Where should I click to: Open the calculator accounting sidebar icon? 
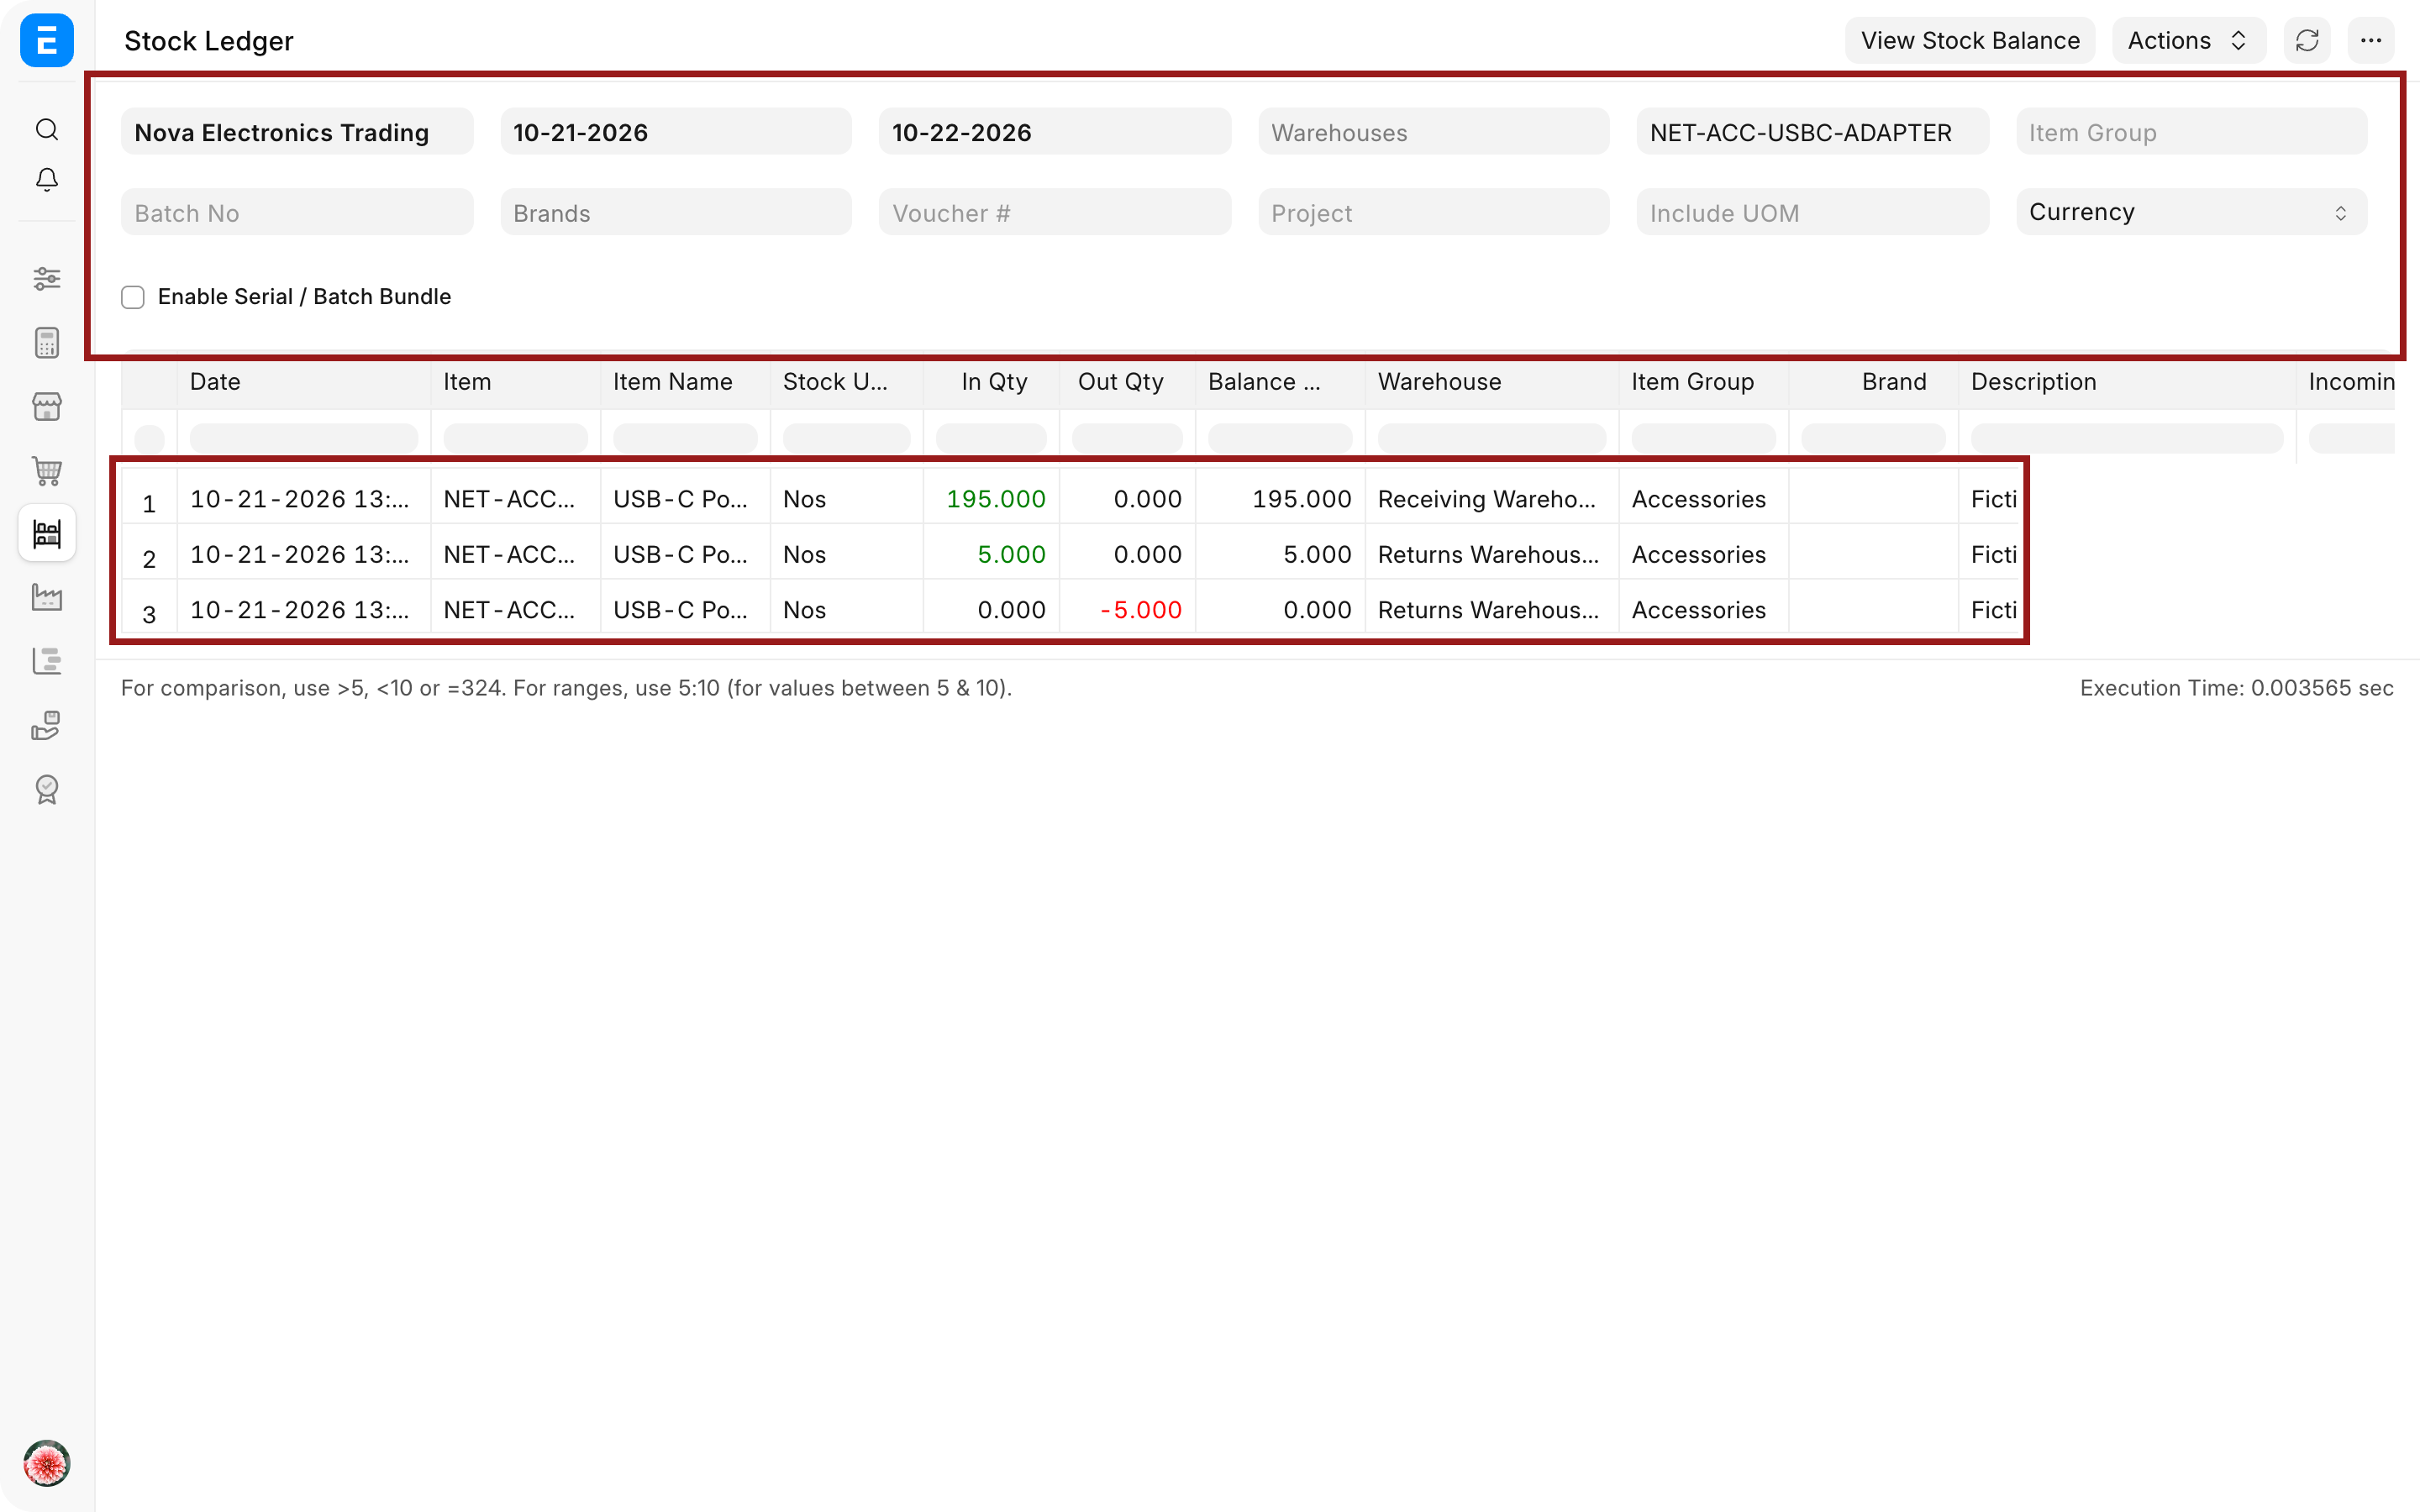pos(47,342)
